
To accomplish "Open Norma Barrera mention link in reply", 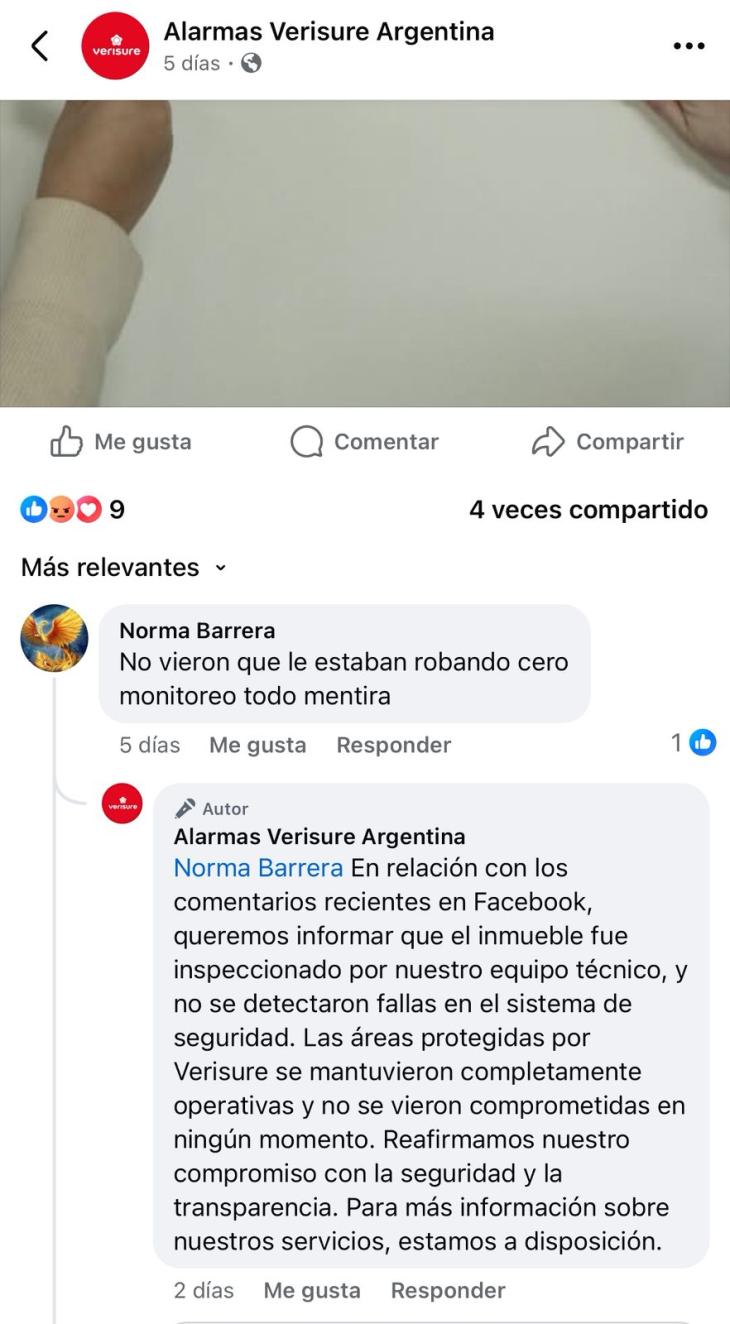I will coord(258,868).
